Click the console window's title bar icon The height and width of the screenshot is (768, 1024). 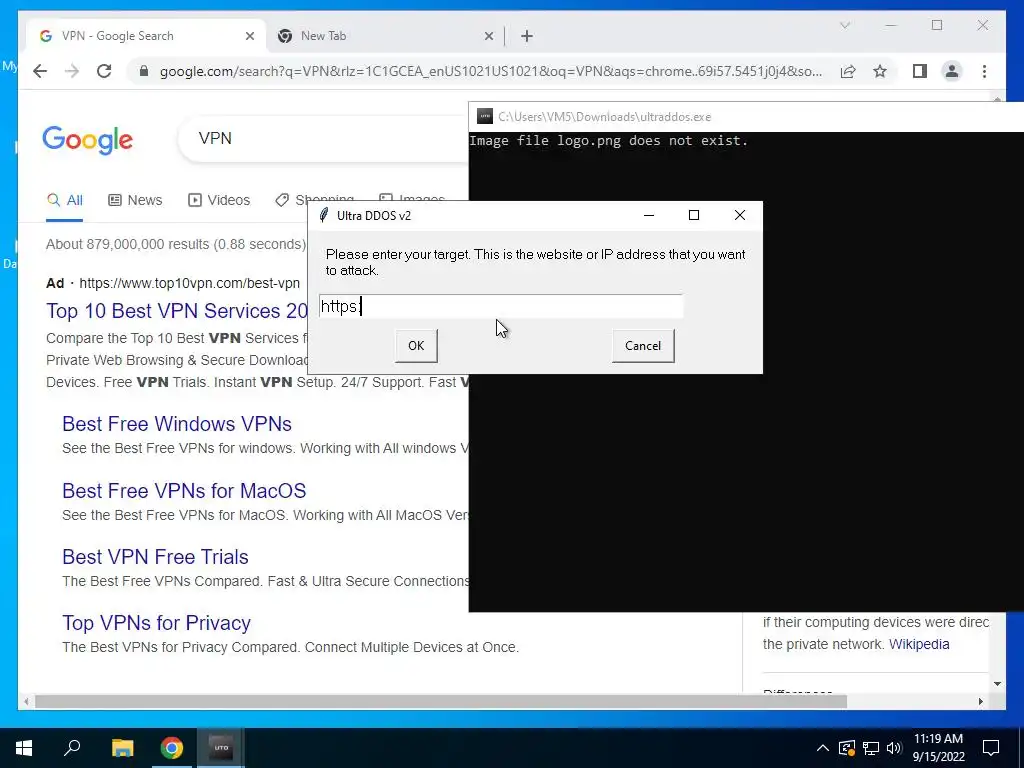pos(485,116)
